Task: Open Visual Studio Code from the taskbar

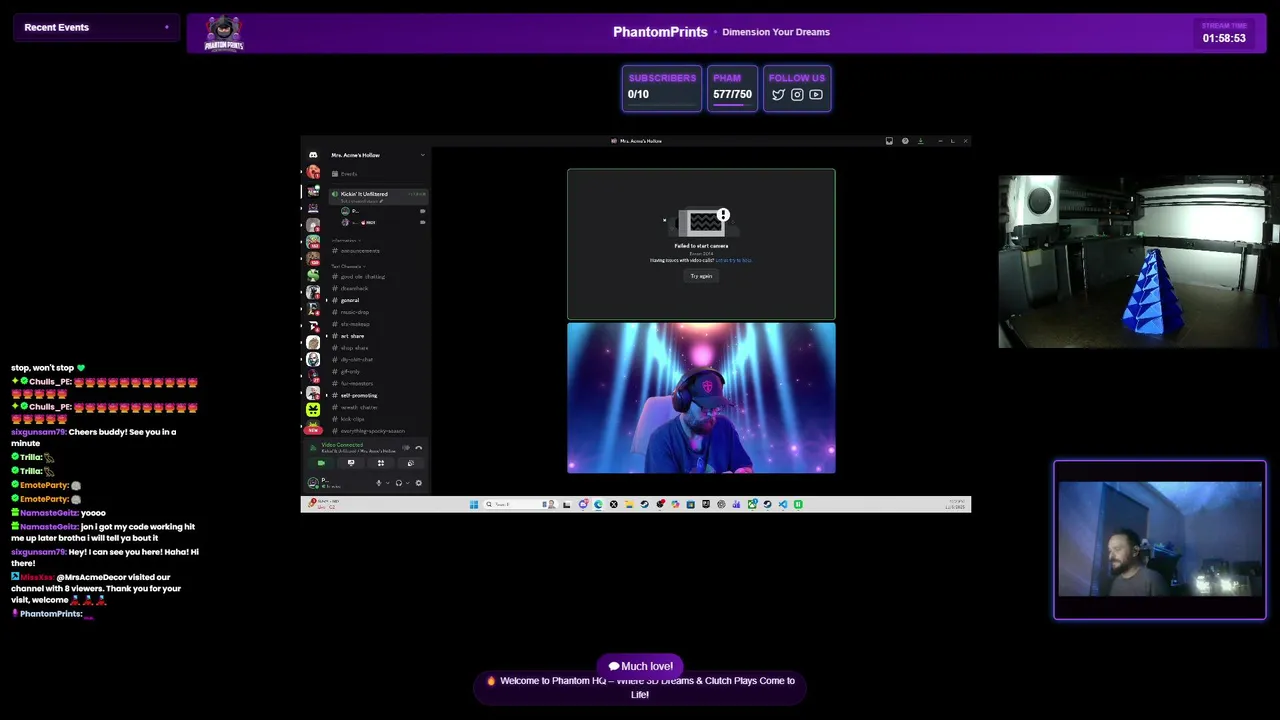Action: (x=782, y=504)
